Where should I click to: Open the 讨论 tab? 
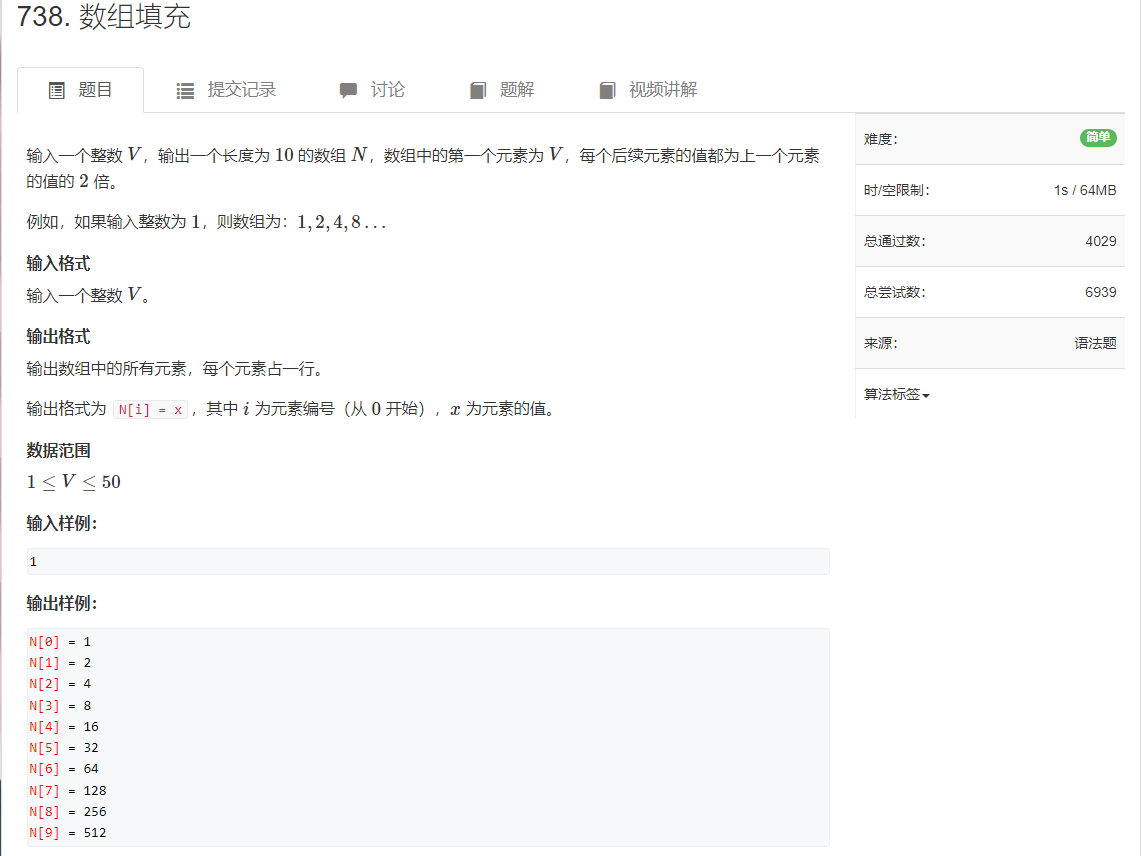[372, 90]
